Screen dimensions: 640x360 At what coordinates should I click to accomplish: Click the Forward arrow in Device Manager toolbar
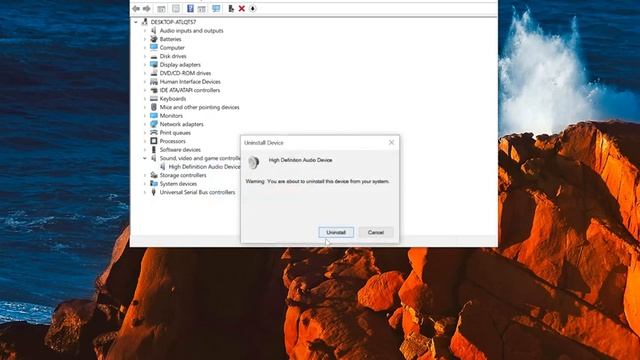tap(147, 9)
